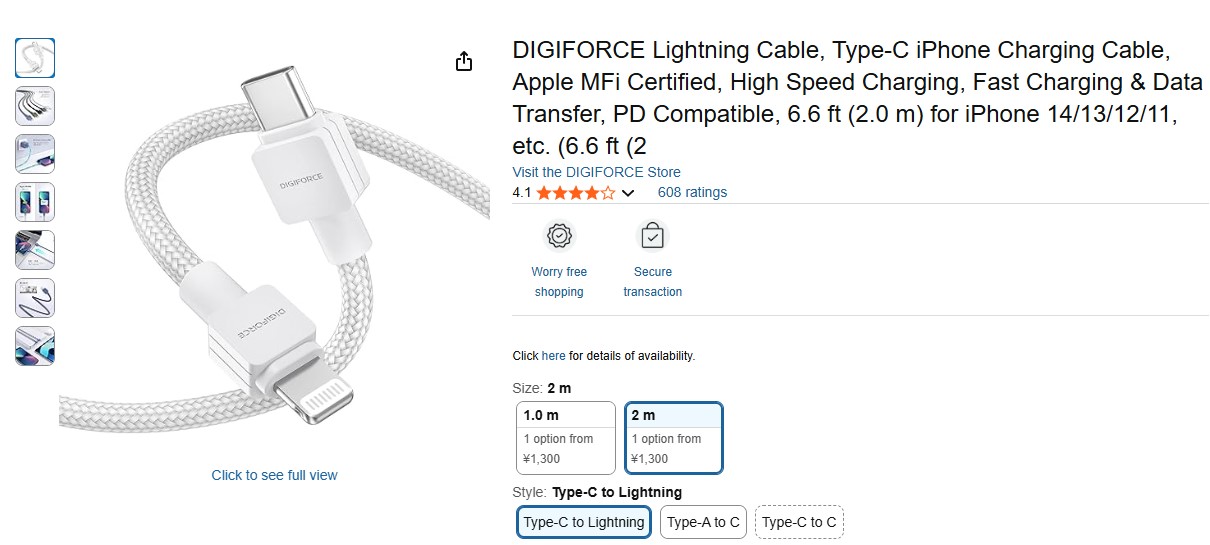The height and width of the screenshot is (545, 1210).
Task: Select the fourth thumbnail showing two phones
Action: 35,202
